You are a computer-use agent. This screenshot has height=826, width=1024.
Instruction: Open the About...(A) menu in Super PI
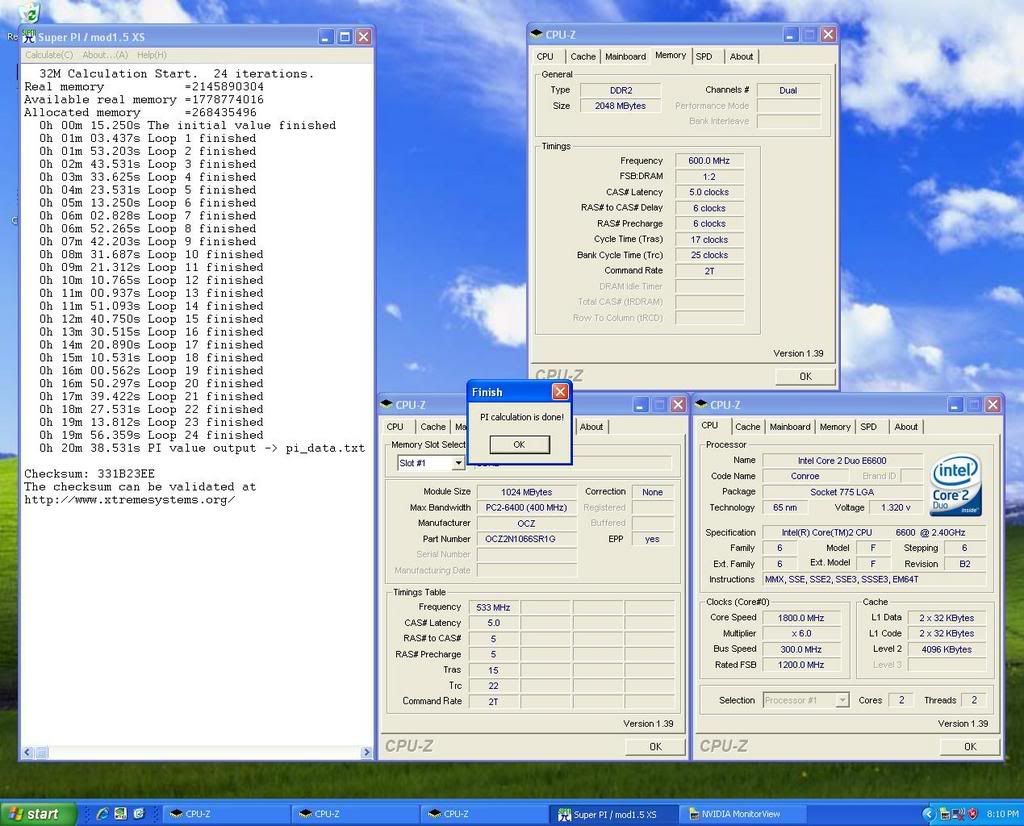click(105, 55)
